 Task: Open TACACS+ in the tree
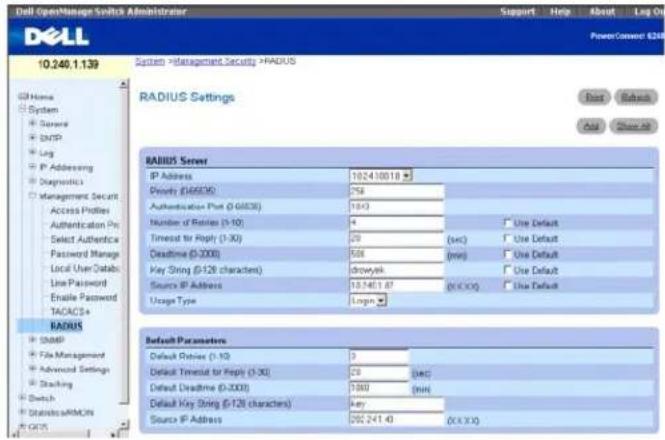(x=70, y=311)
